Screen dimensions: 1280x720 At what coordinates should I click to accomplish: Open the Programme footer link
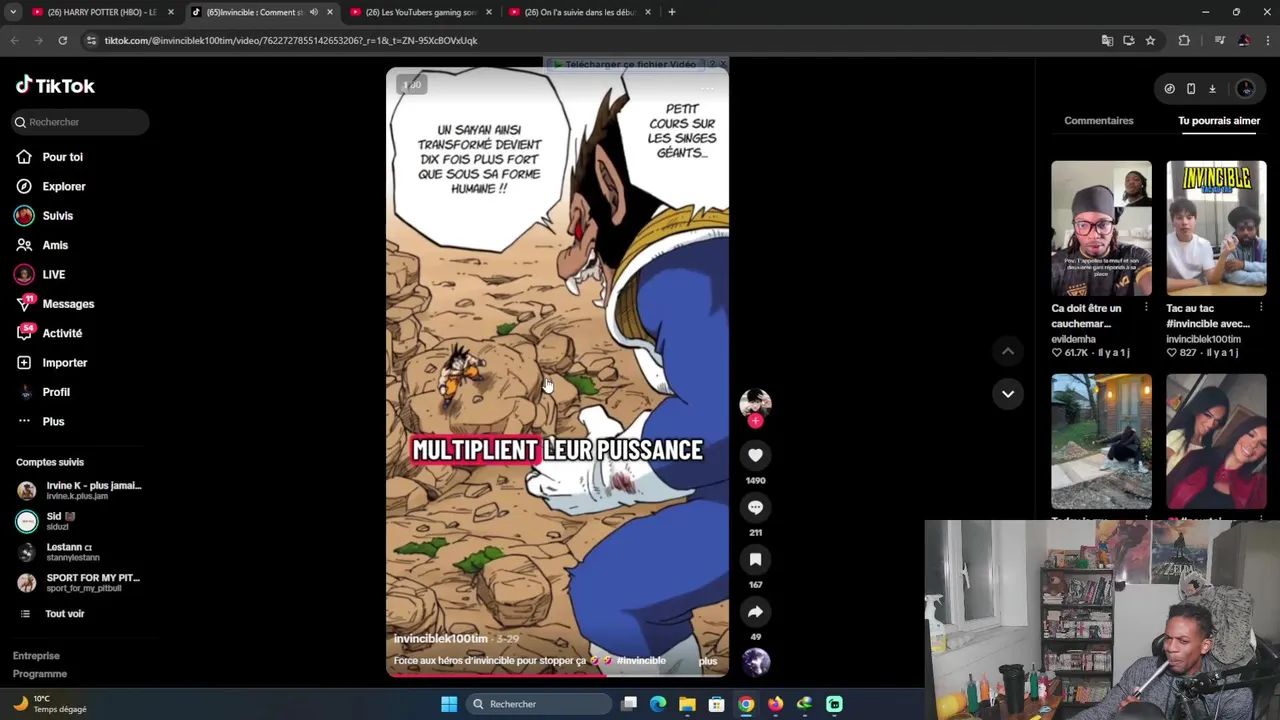point(40,674)
